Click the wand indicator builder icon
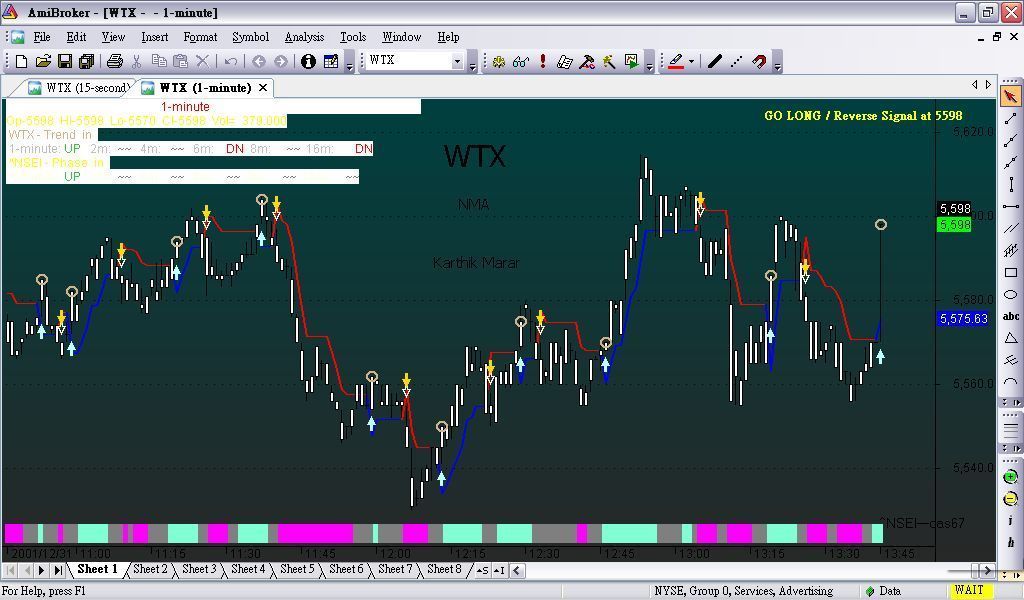Screen dimensions: 1024x600 [x=609, y=61]
